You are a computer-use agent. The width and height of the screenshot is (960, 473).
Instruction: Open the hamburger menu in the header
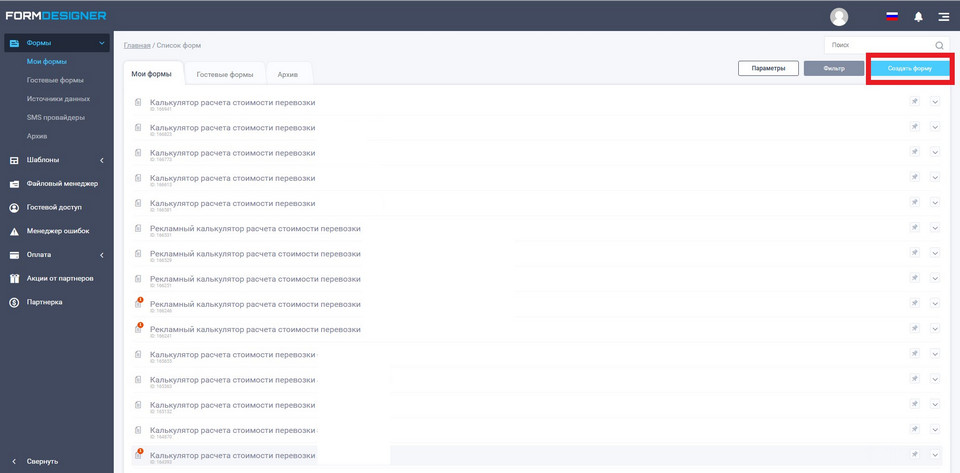943,17
